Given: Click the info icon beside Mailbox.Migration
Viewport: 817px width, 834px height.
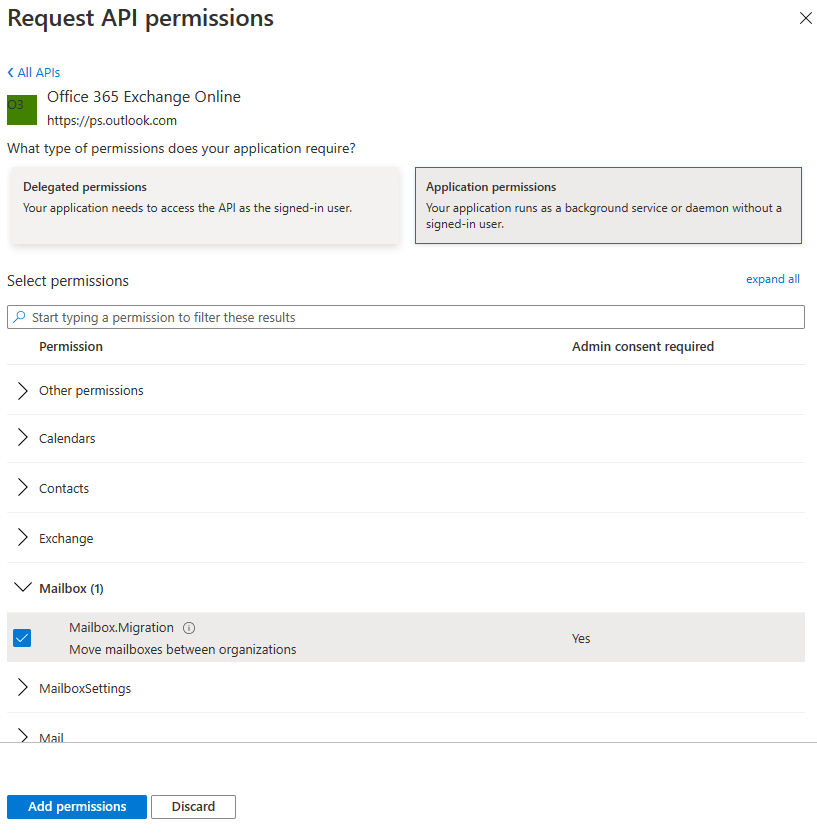Looking at the screenshot, I should [189, 628].
